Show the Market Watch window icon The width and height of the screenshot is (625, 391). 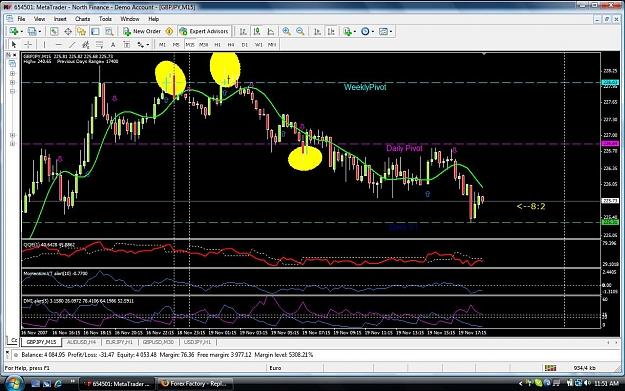54,31
